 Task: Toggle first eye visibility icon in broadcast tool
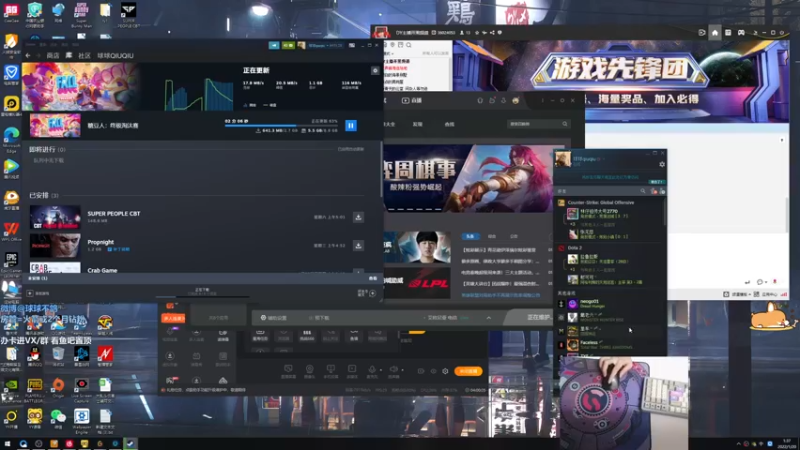(420, 371)
